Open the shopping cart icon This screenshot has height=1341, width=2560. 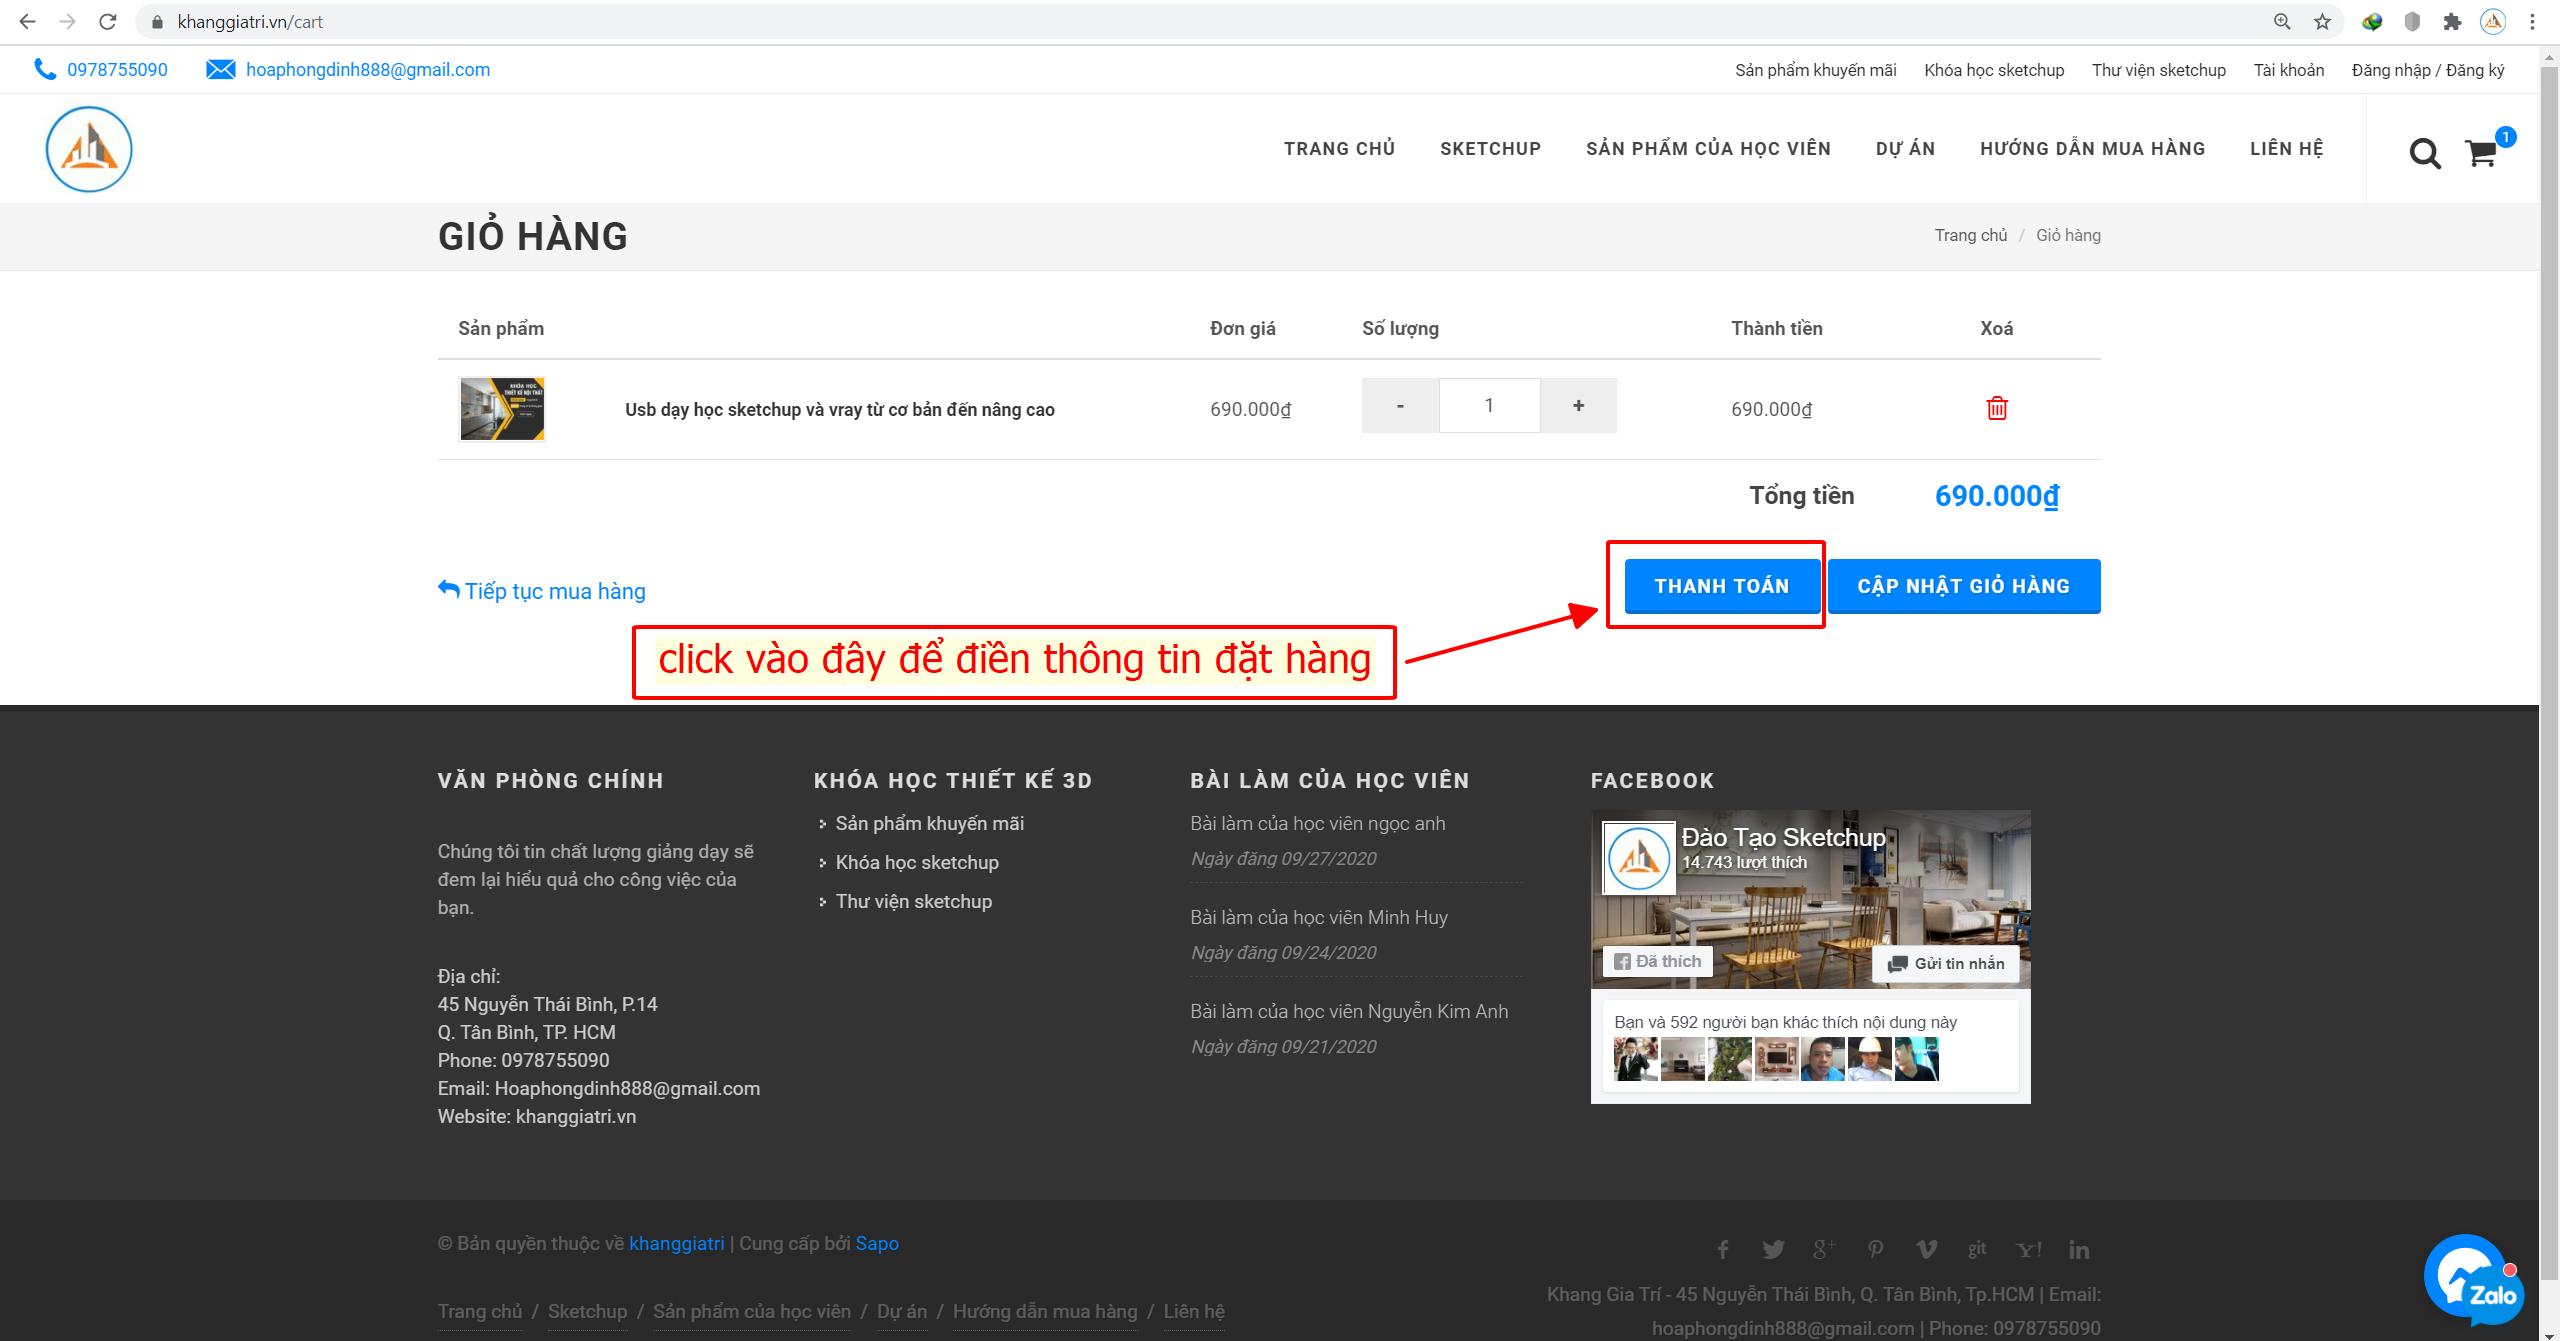coord(2481,154)
